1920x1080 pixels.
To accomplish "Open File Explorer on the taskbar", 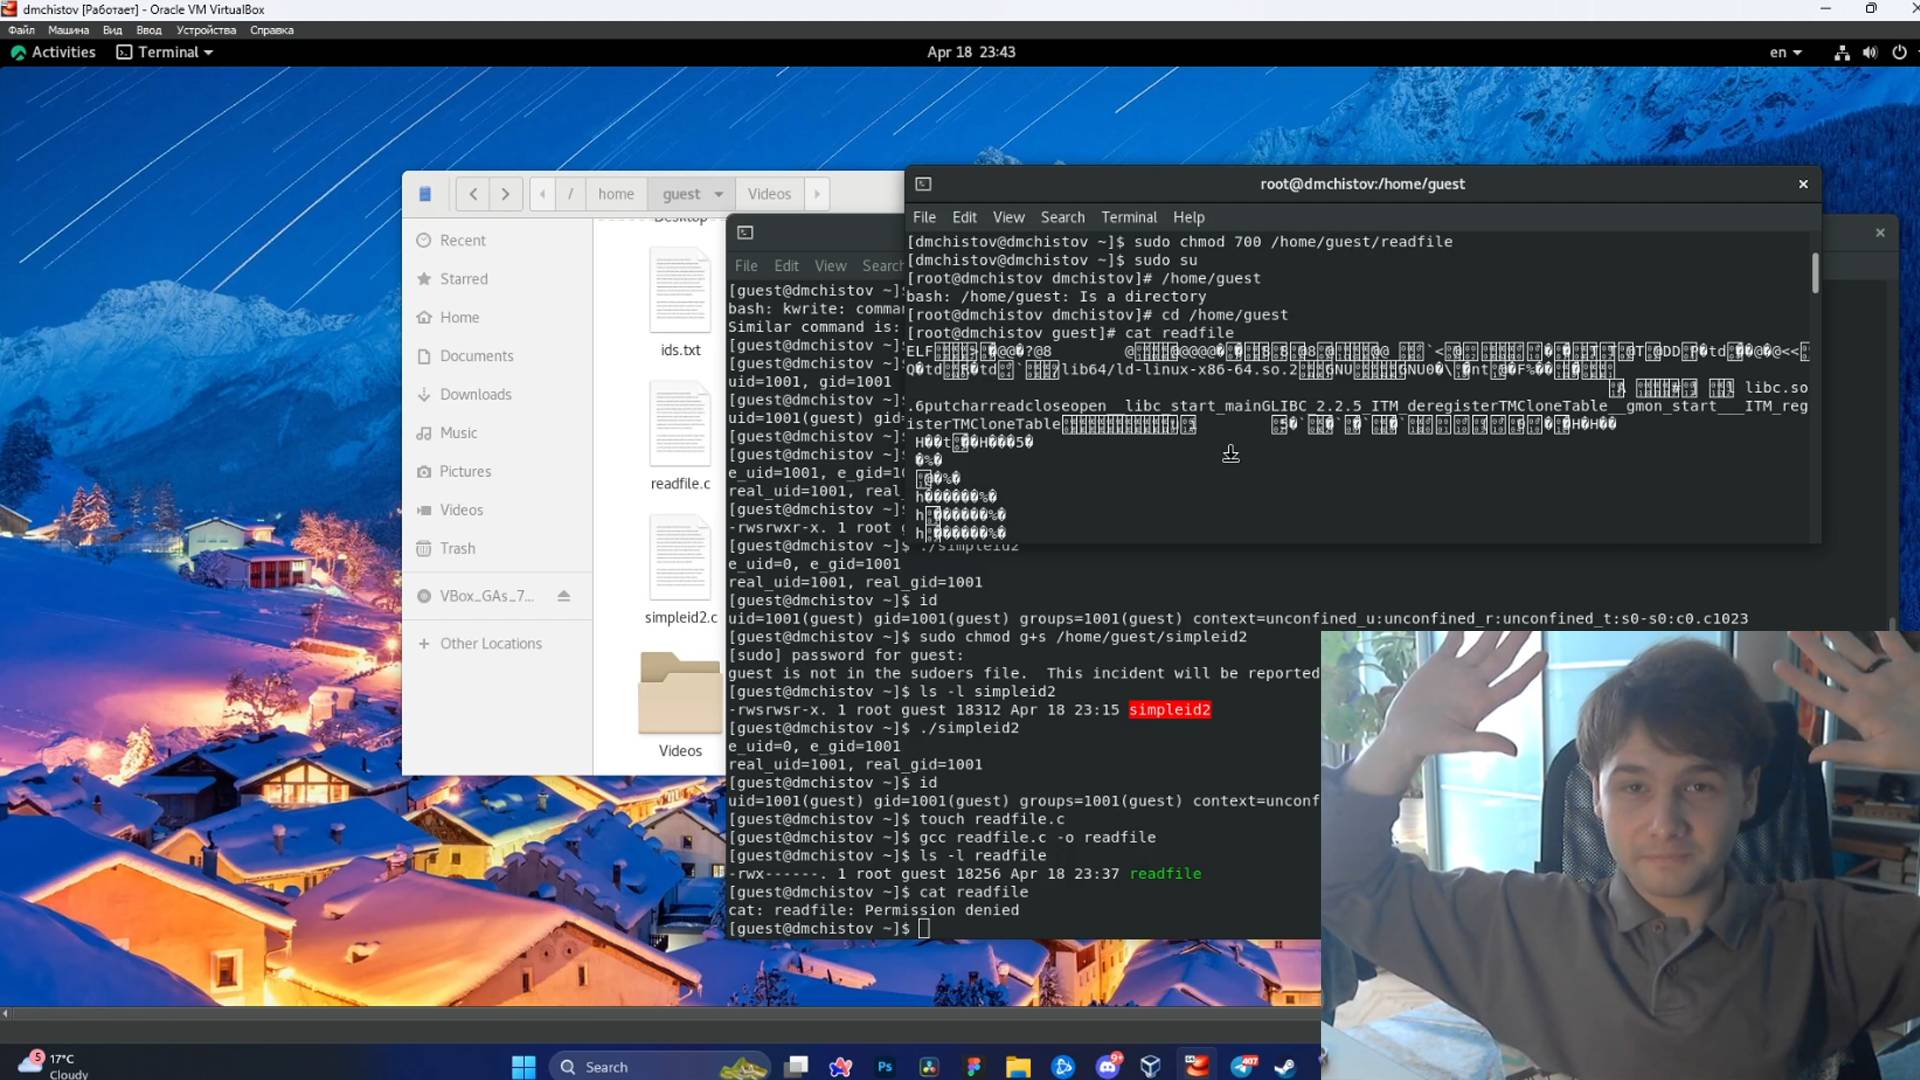I will pyautogui.click(x=1018, y=1066).
